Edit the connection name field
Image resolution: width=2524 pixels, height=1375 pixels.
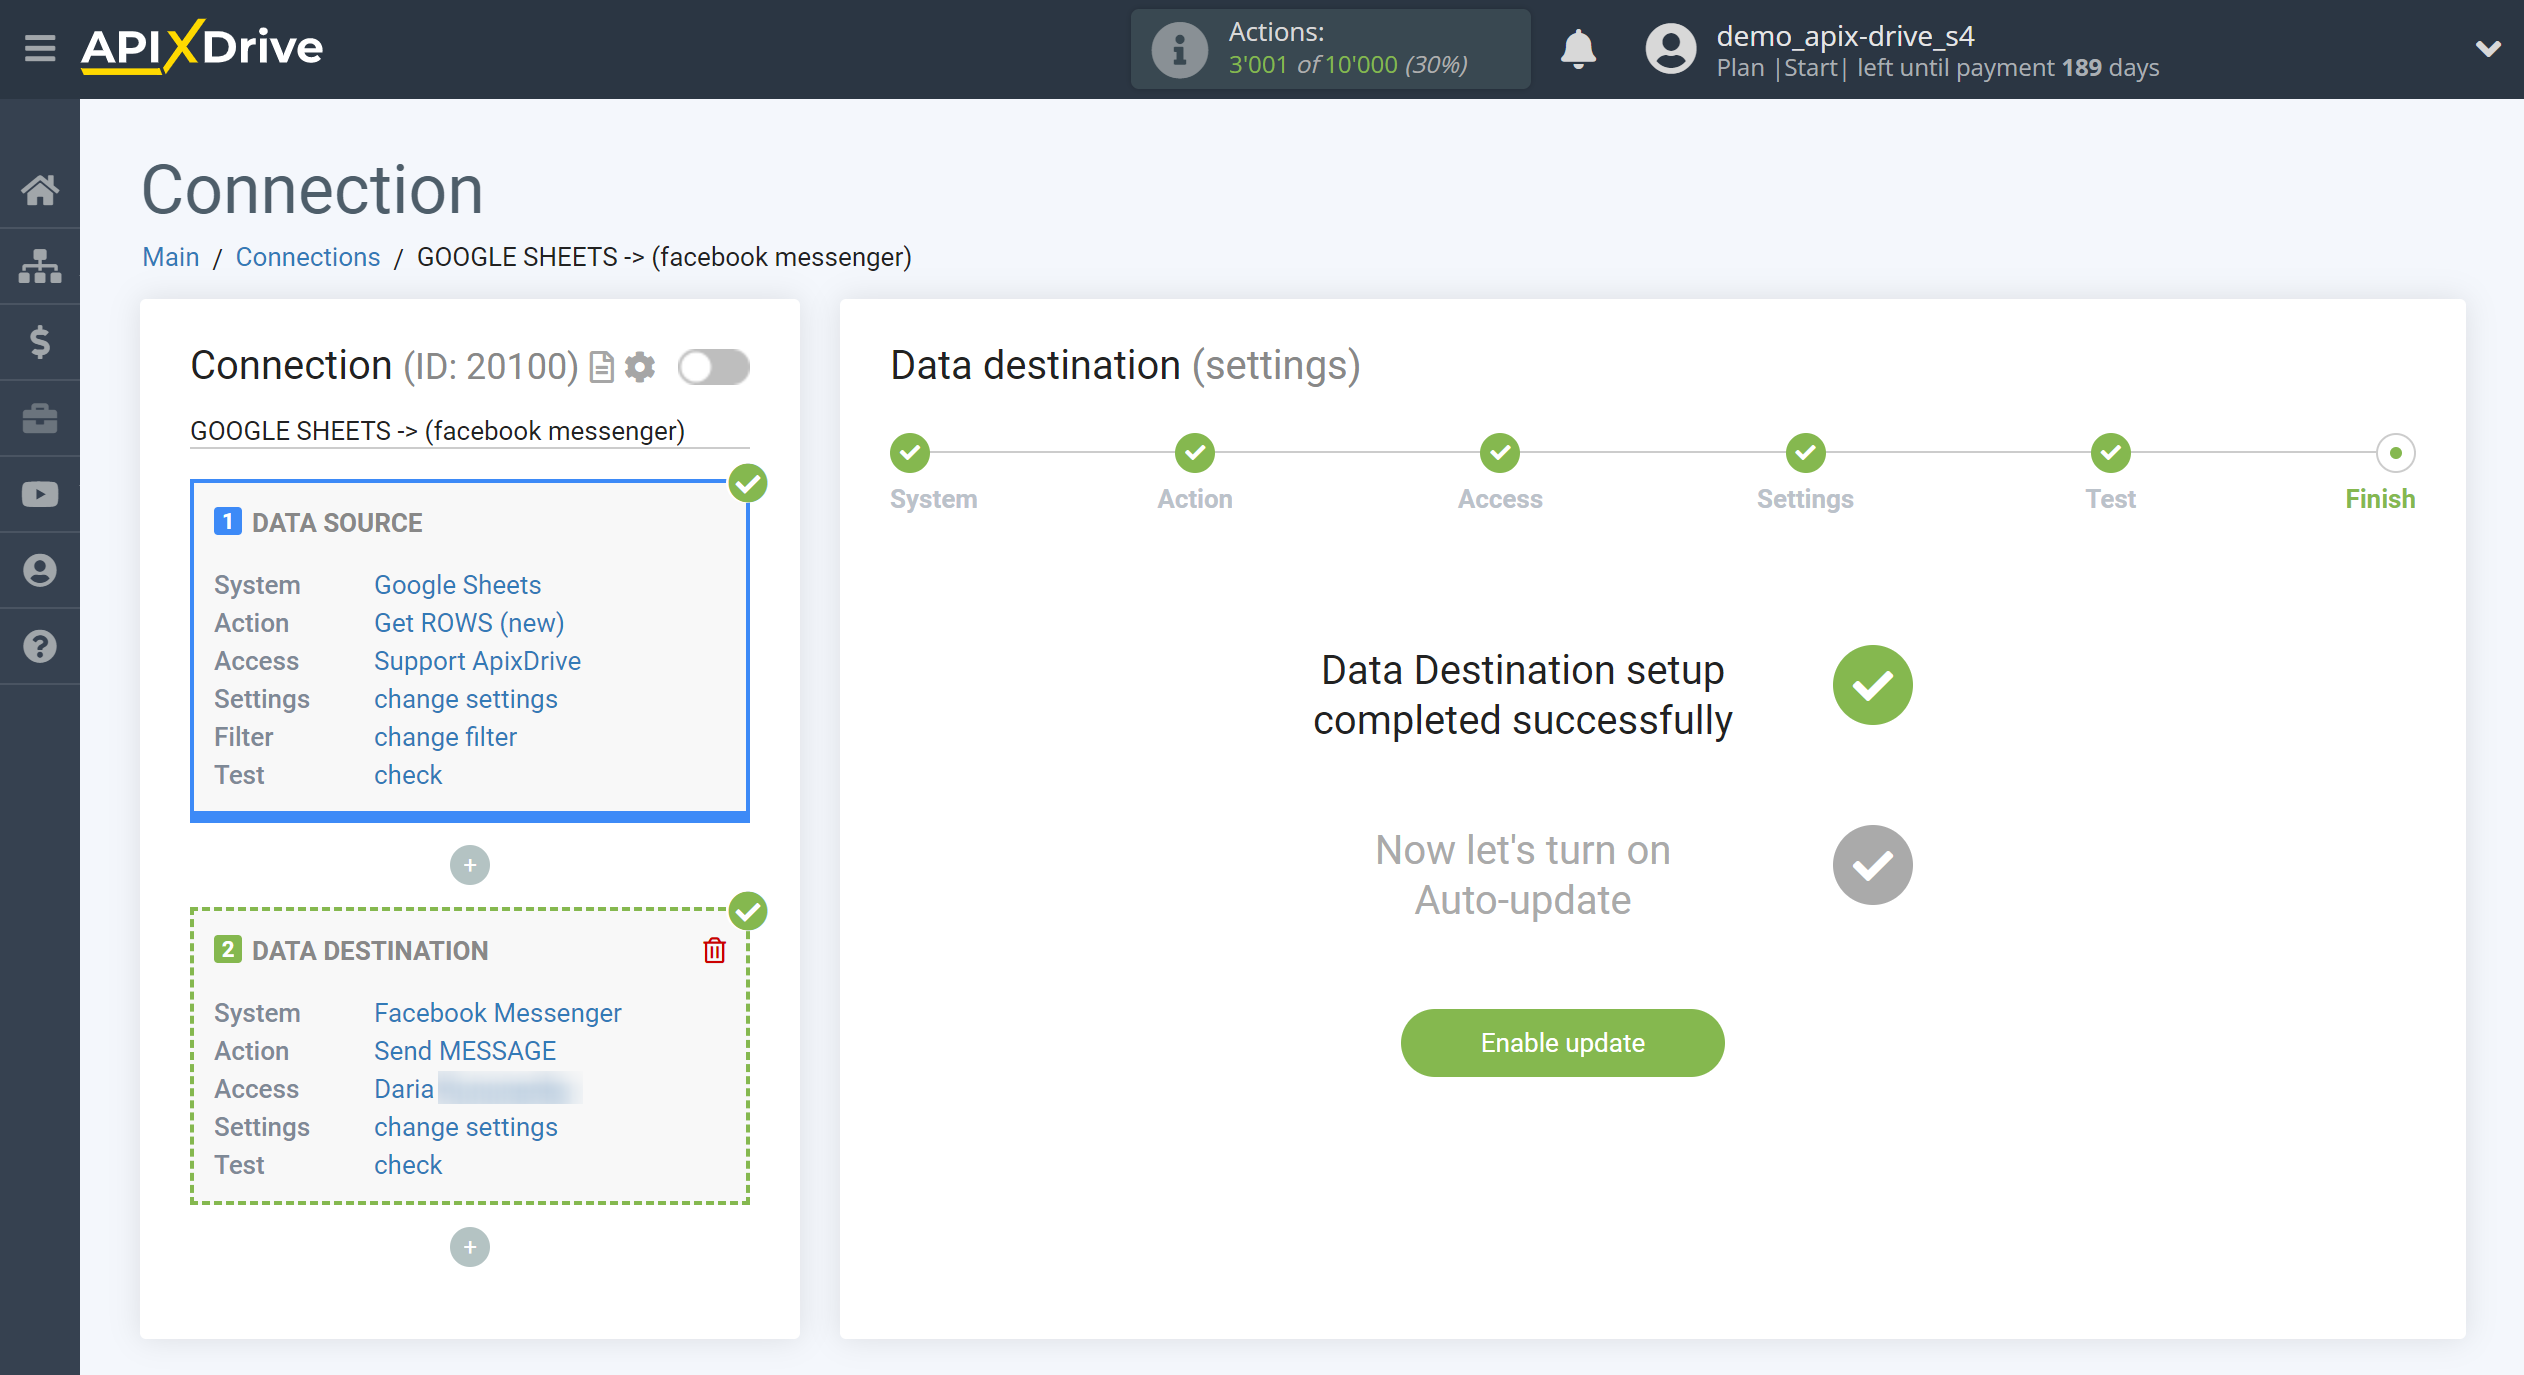point(470,431)
